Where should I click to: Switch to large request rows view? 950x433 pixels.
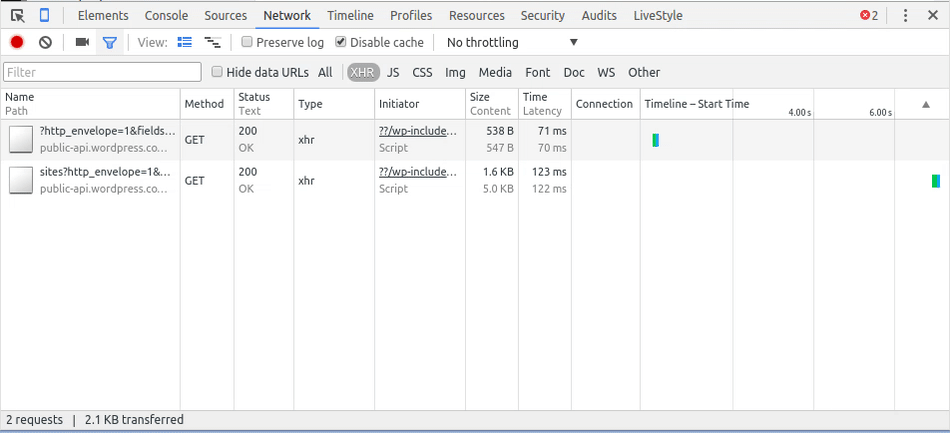click(x=184, y=42)
